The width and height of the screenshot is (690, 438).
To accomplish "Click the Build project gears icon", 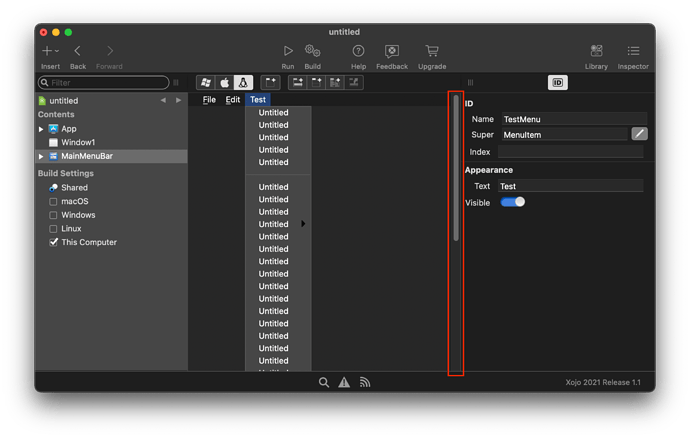I will 312,51.
